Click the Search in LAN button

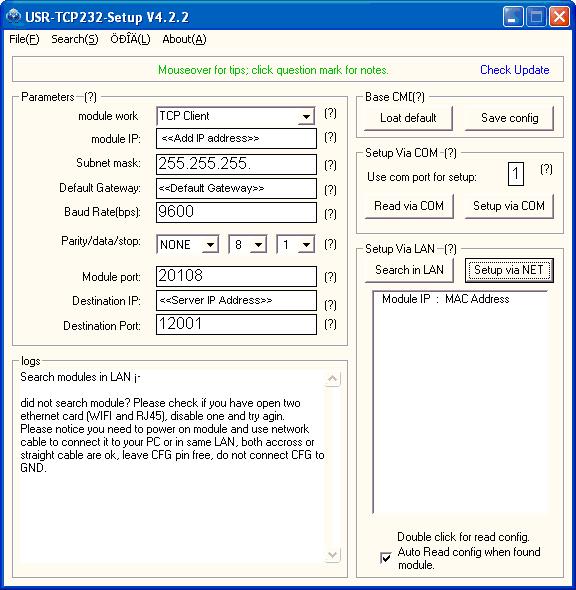pyautogui.click(x=409, y=270)
